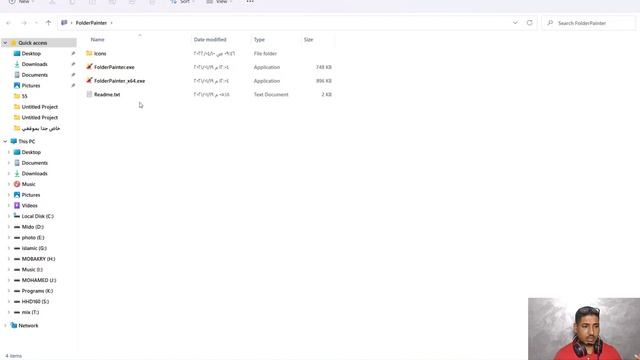Refresh the FolderPainter folder view

tap(529, 23)
